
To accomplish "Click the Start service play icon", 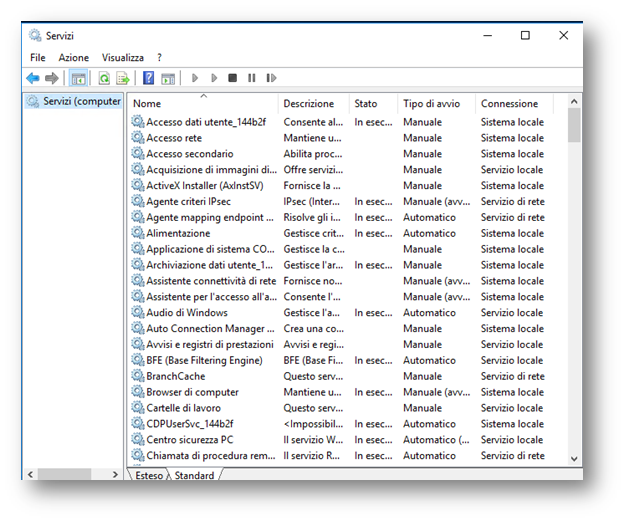I will [195, 78].
